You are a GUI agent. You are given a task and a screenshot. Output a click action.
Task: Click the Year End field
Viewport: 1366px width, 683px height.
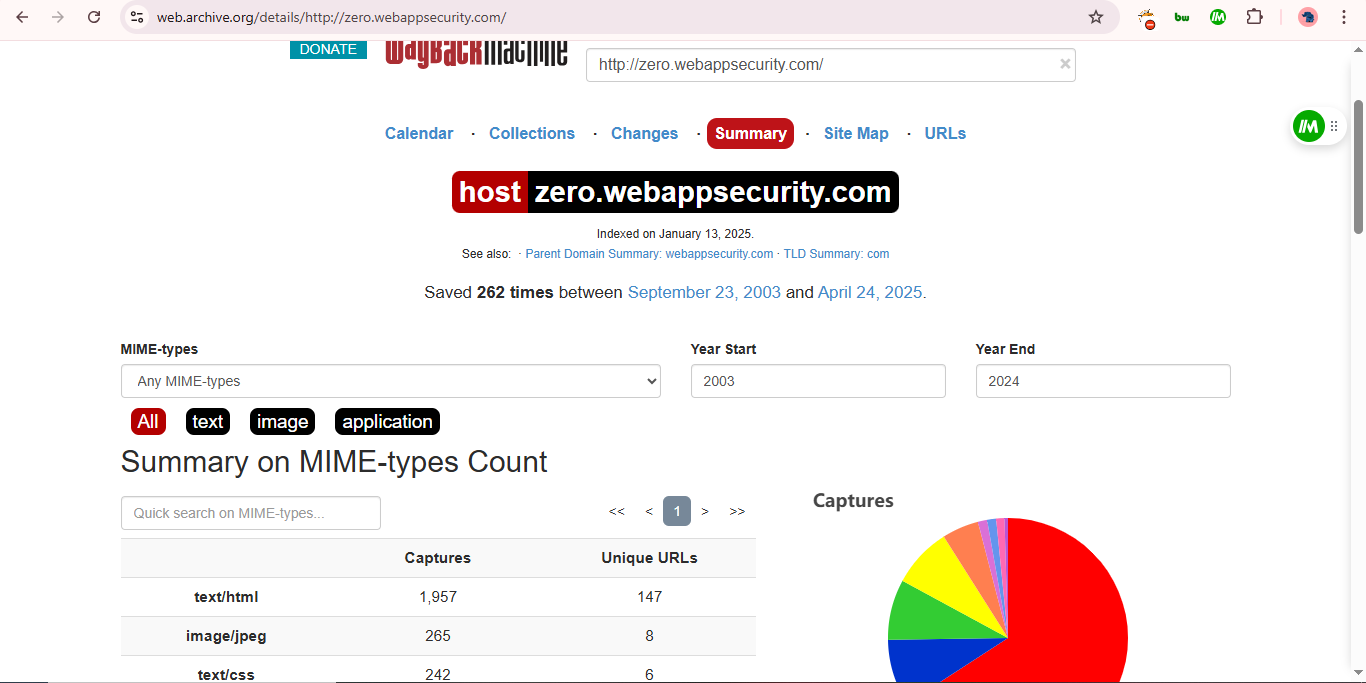pyautogui.click(x=1103, y=381)
